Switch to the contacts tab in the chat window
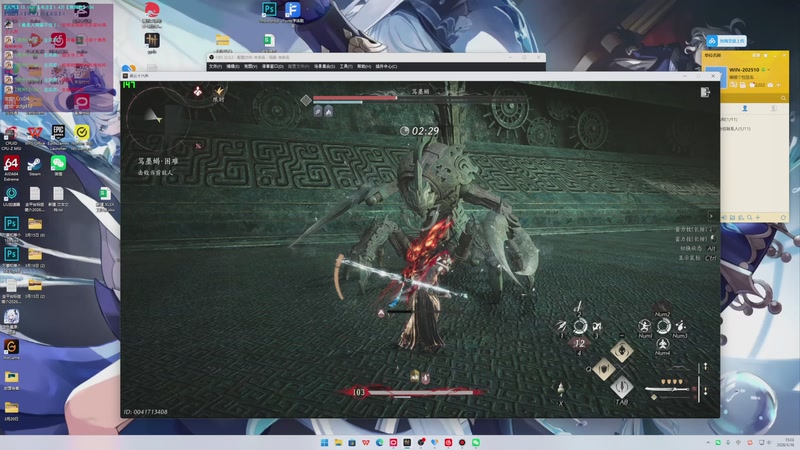Viewport: 800px width, 450px height. click(x=745, y=108)
